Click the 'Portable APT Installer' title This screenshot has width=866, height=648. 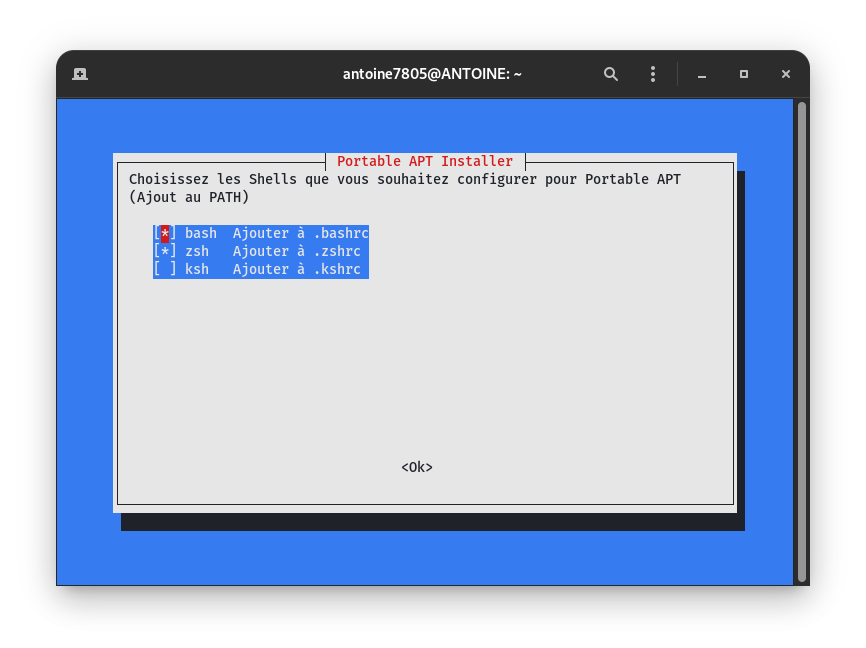point(425,161)
